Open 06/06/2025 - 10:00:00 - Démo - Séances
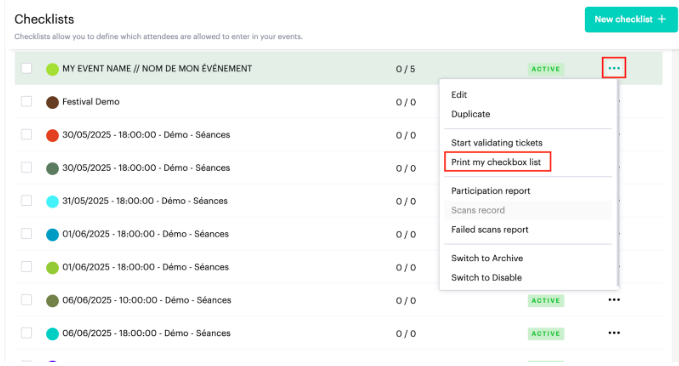The image size is (679, 366). (x=146, y=300)
